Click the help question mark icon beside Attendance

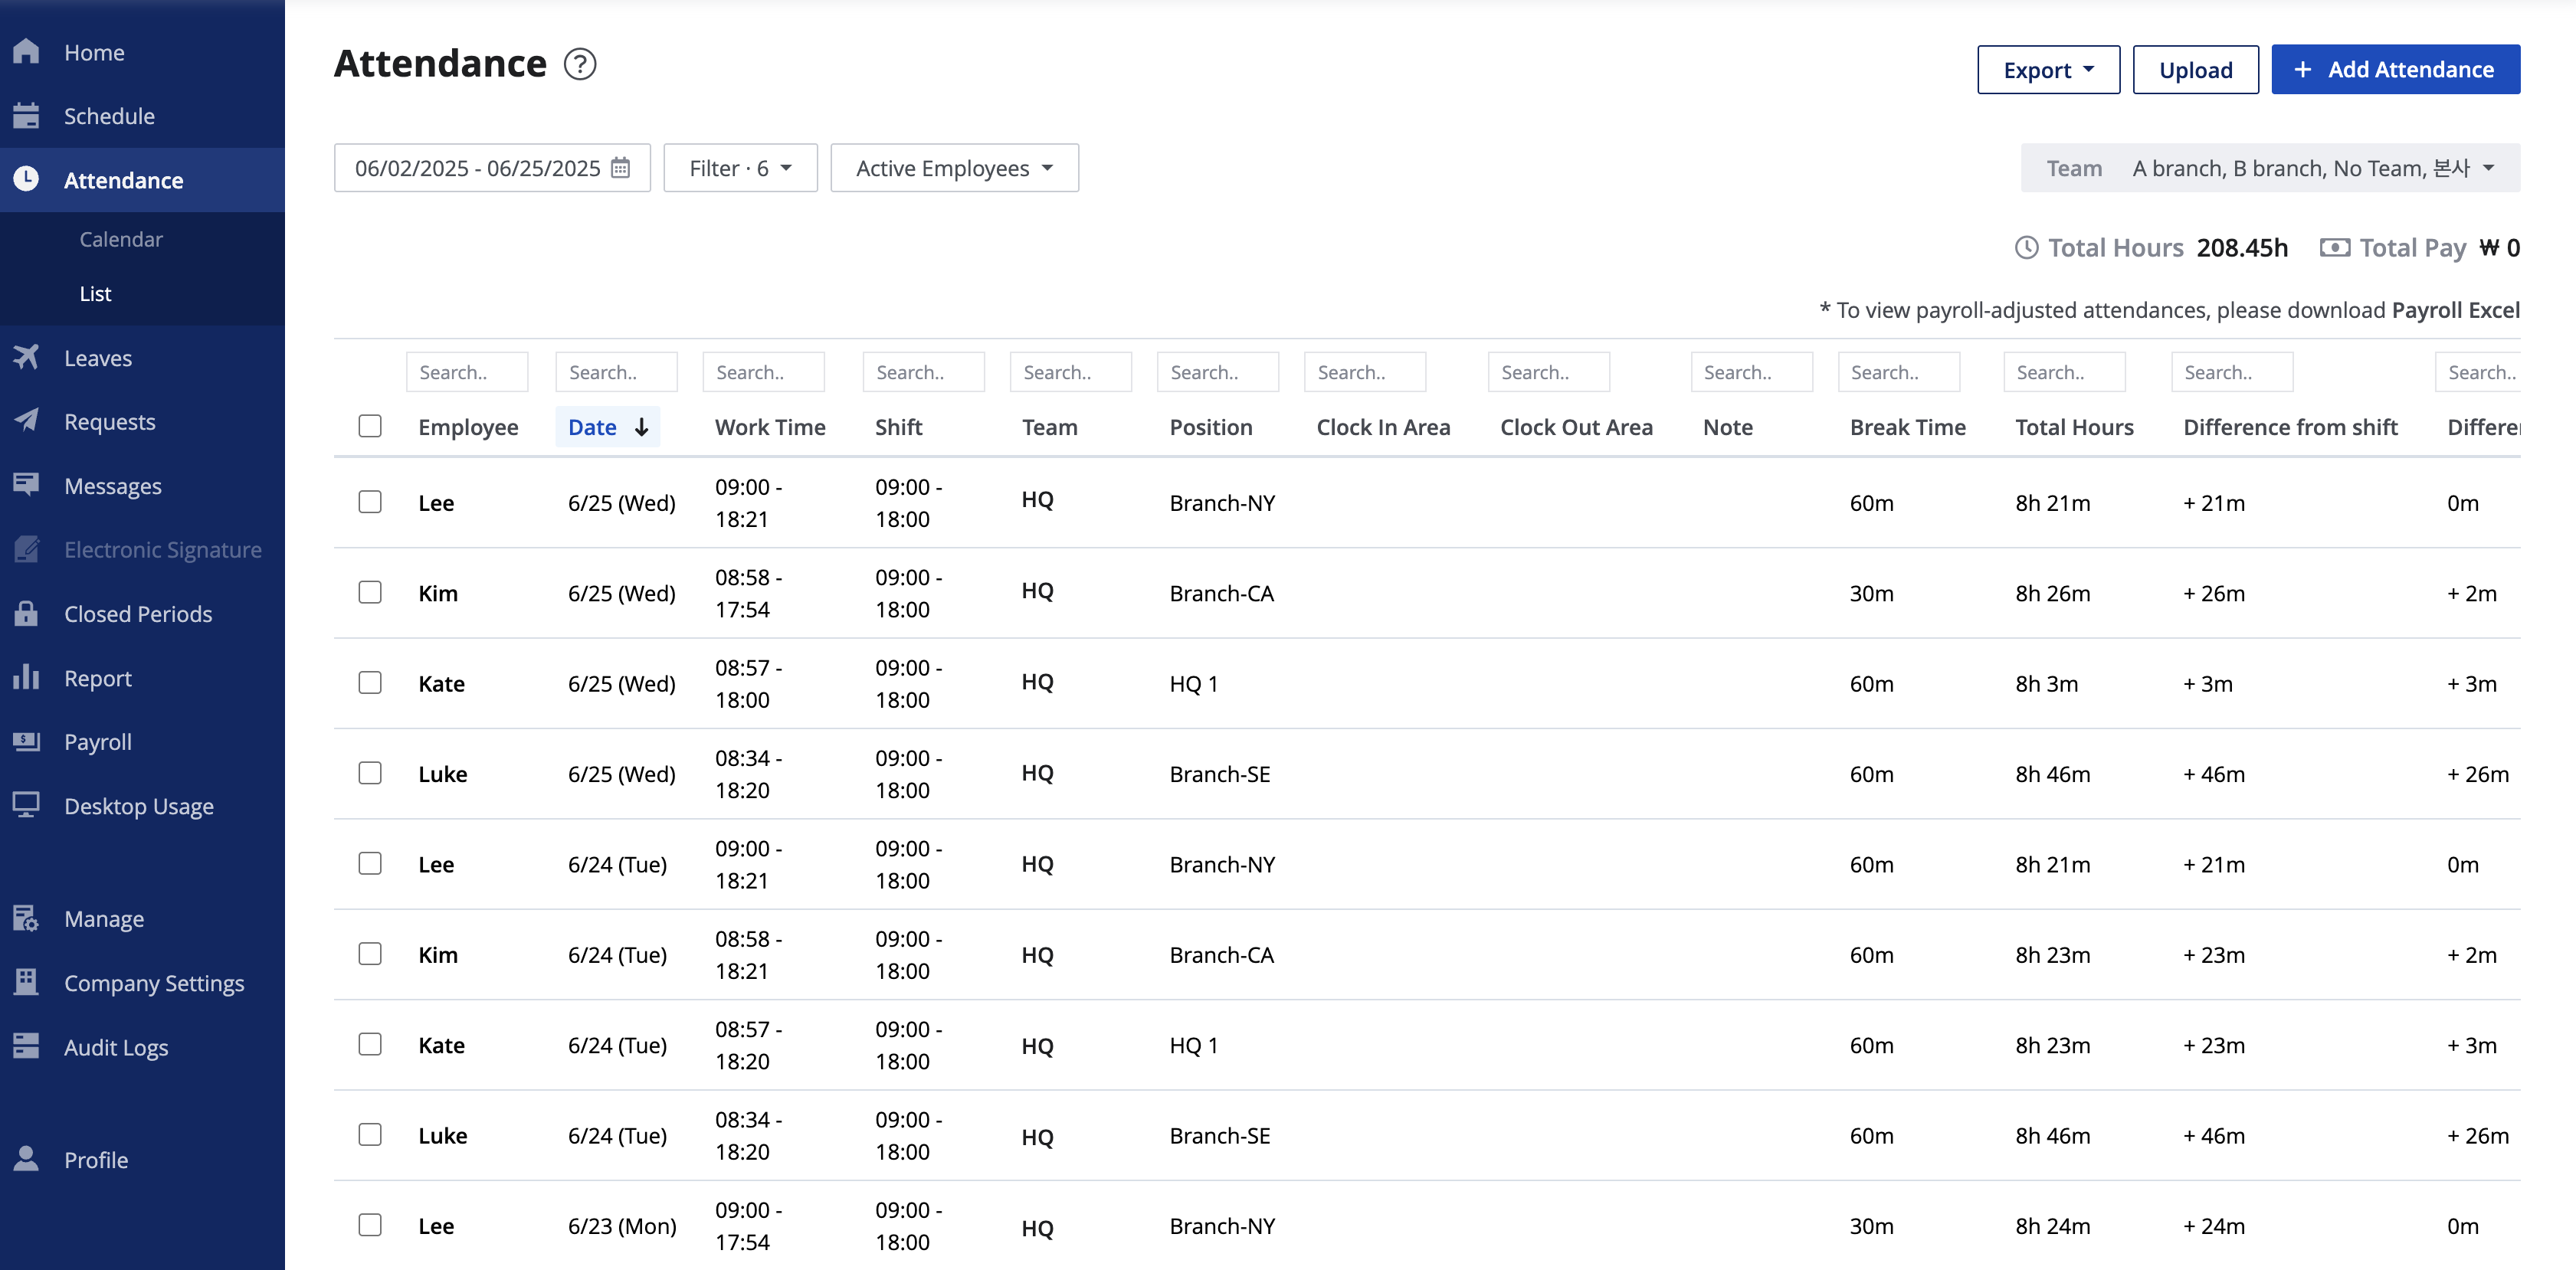click(x=580, y=64)
